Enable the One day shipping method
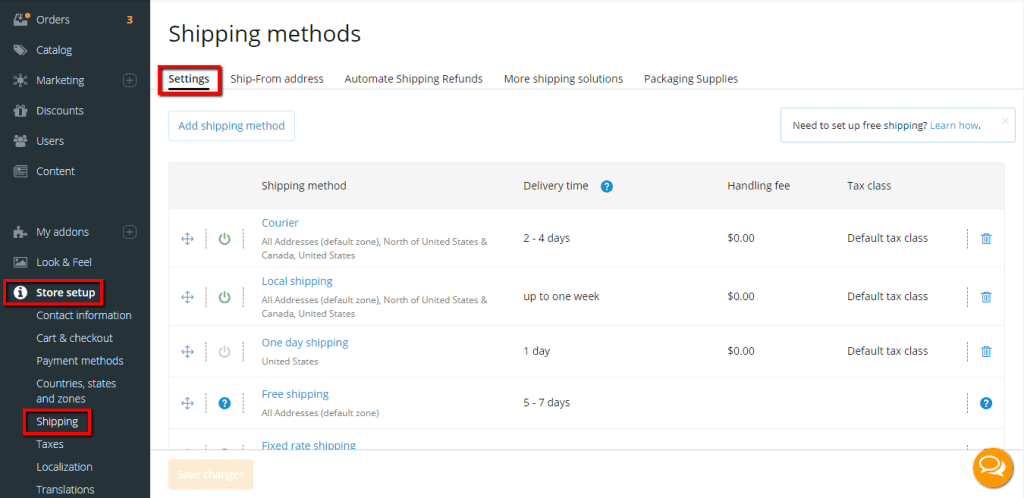The width and height of the screenshot is (1024, 498). 225,352
